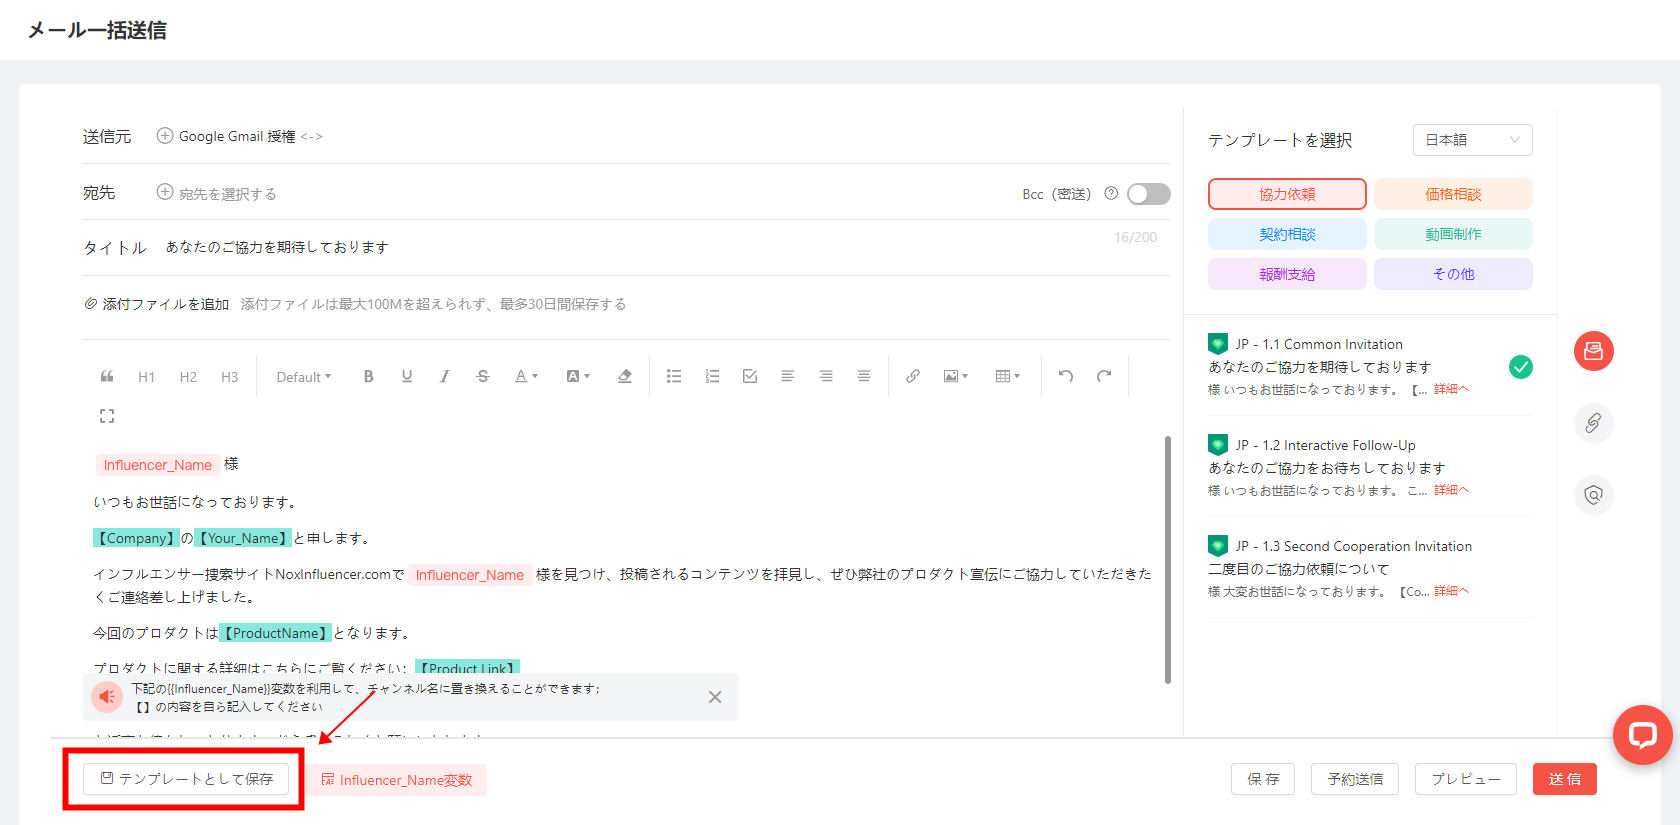Image resolution: width=1680 pixels, height=825 pixels.
Task: Clear formatting with the eraser icon
Action: (x=625, y=377)
